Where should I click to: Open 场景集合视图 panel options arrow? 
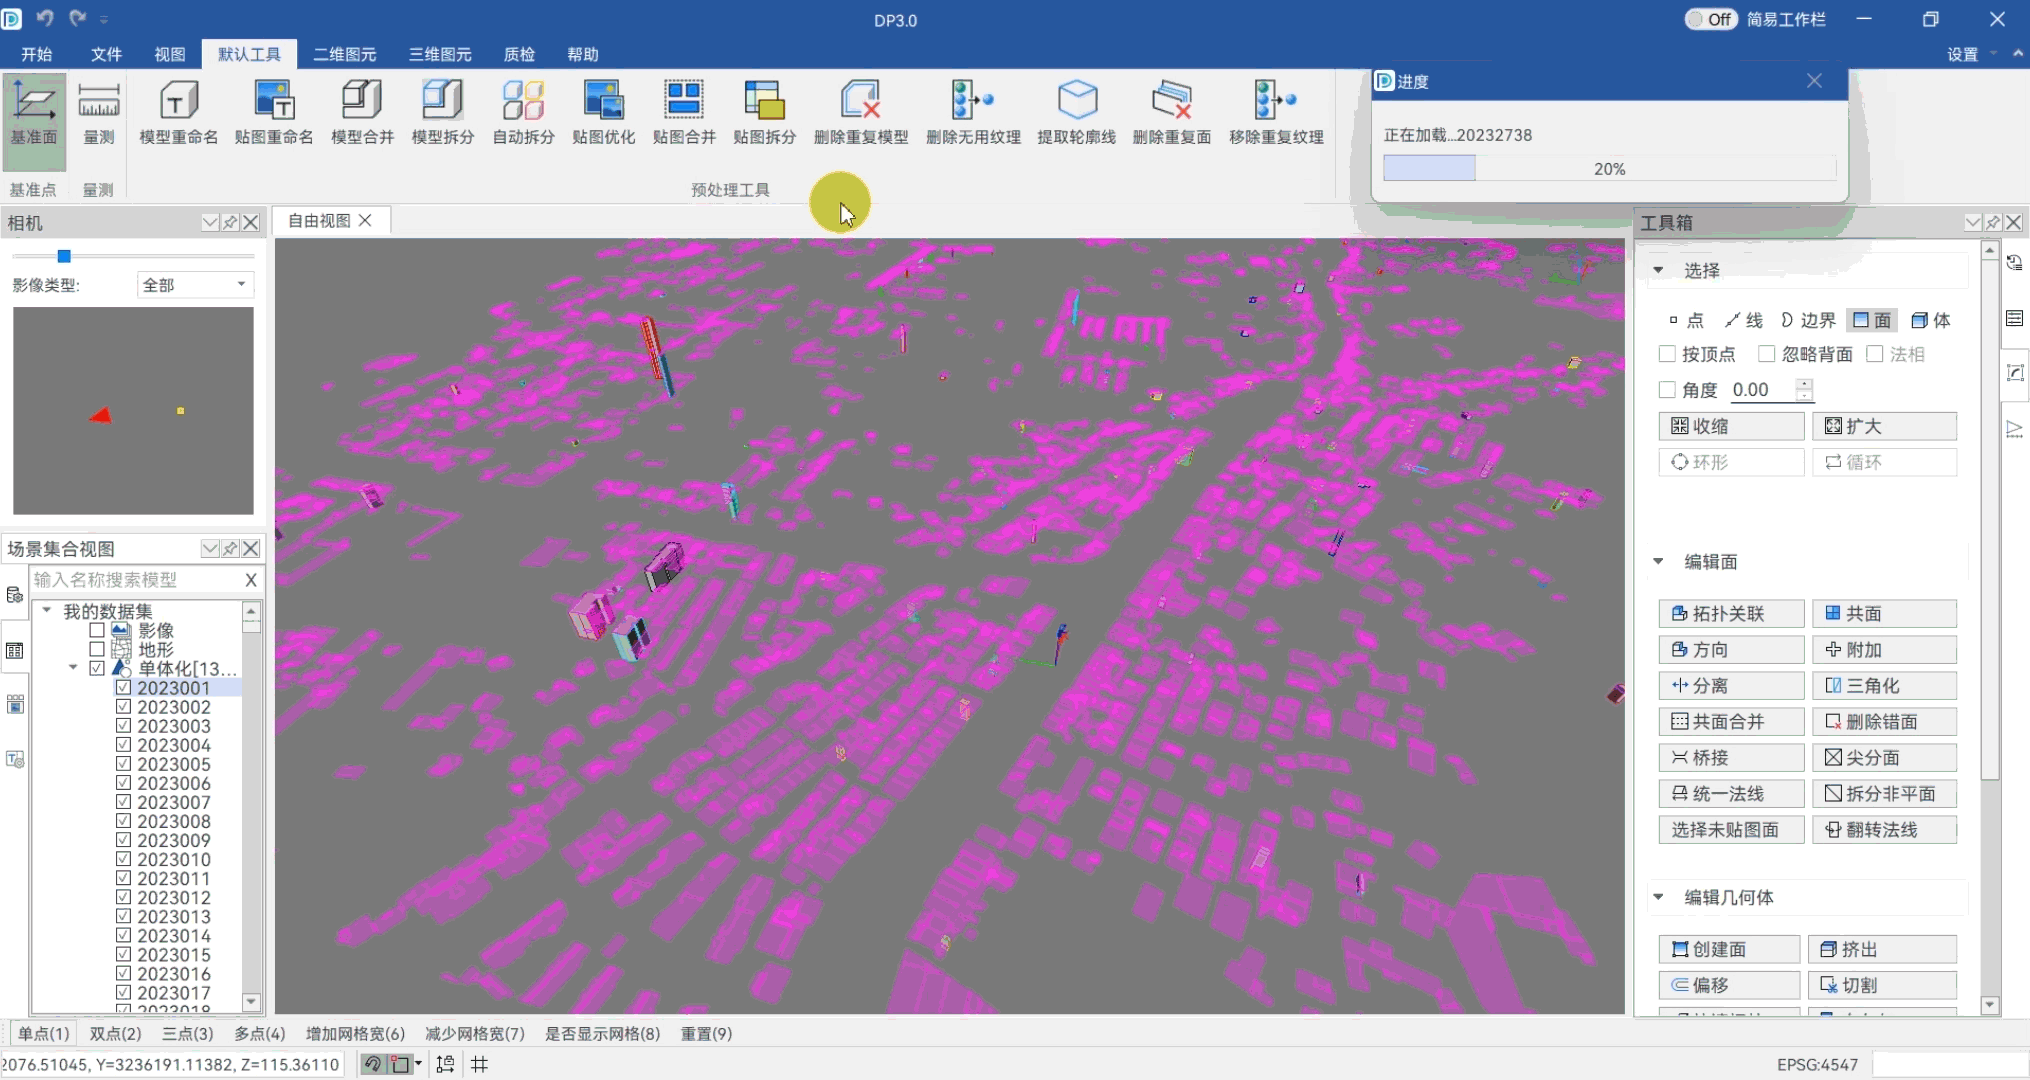[x=210, y=548]
